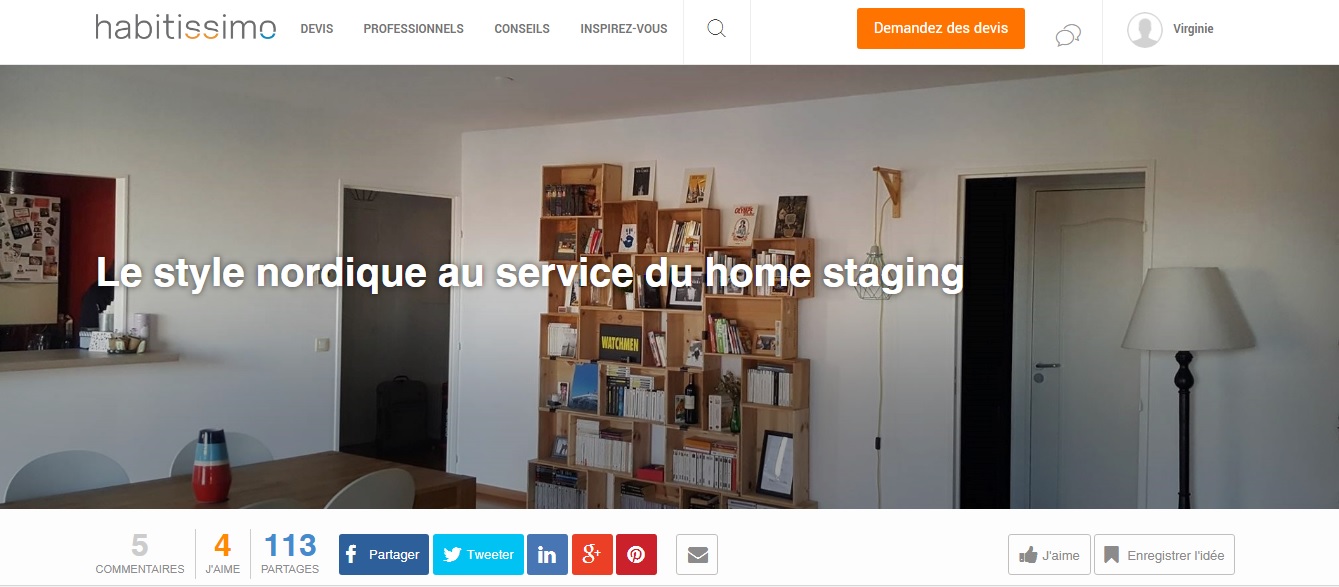1339x587 pixels.
Task: Share on LinkedIn
Action: click(547, 555)
